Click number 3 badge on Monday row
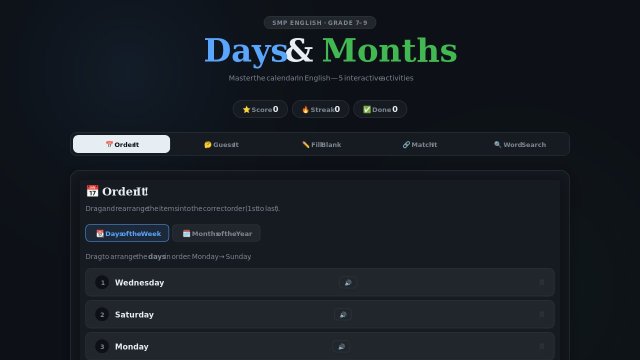 [x=102, y=347]
